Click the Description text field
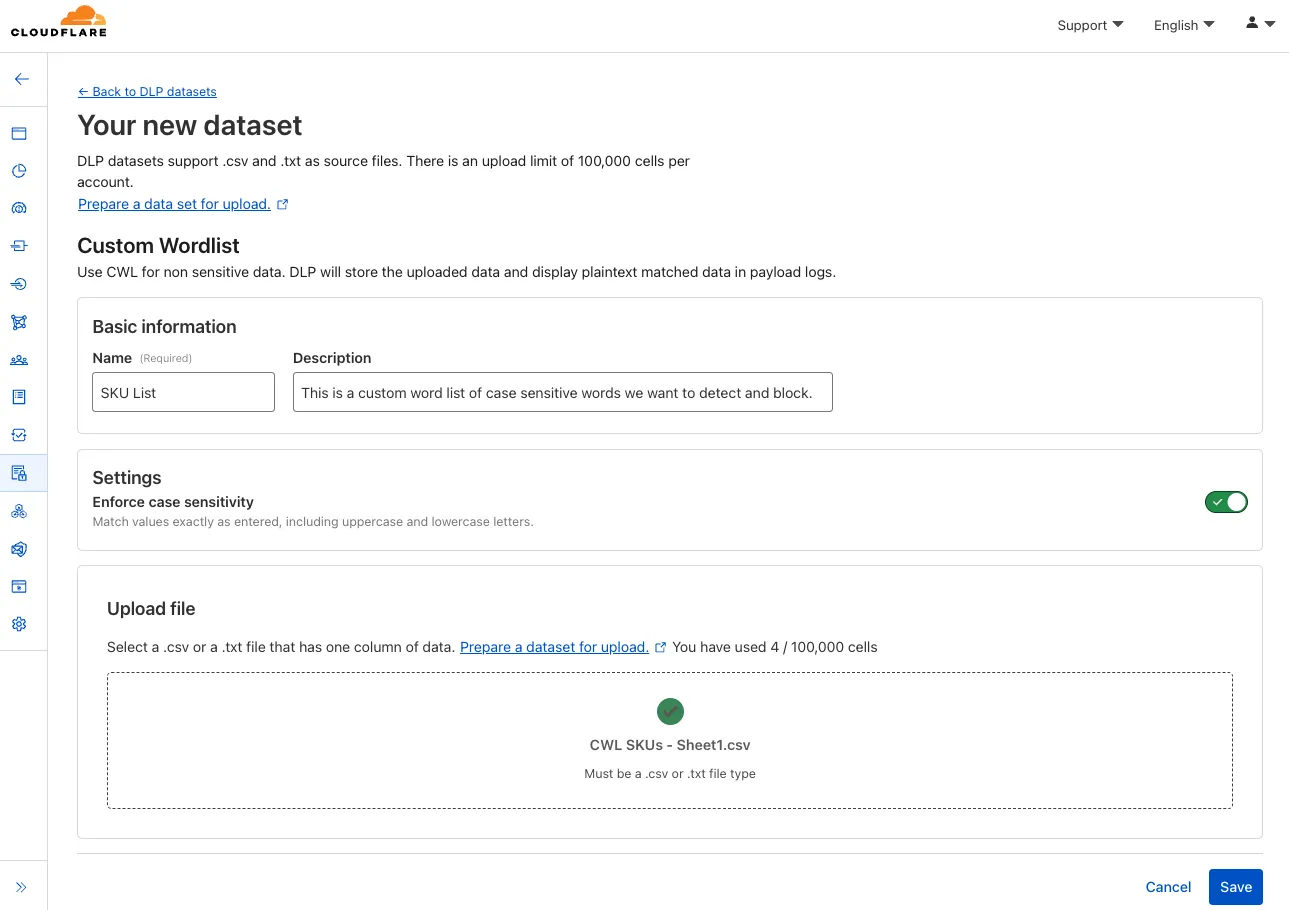 click(562, 393)
